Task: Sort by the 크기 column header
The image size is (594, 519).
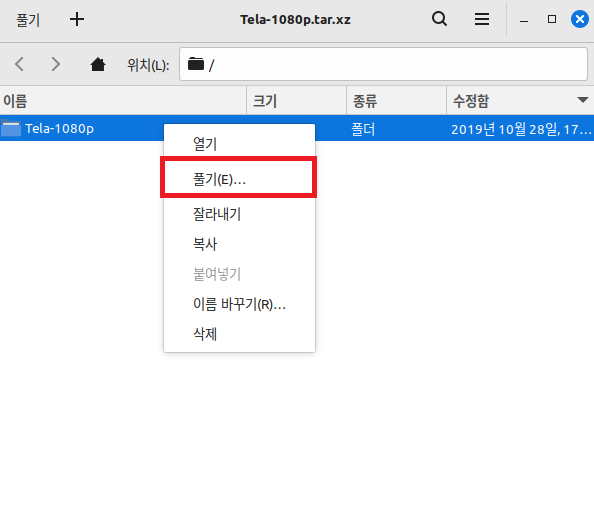Action: [297, 101]
